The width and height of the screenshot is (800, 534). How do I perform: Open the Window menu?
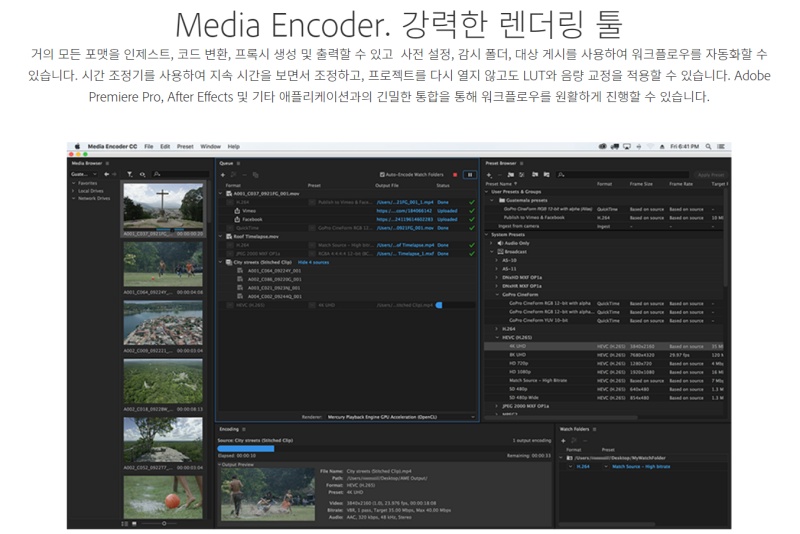tap(210, 146)
